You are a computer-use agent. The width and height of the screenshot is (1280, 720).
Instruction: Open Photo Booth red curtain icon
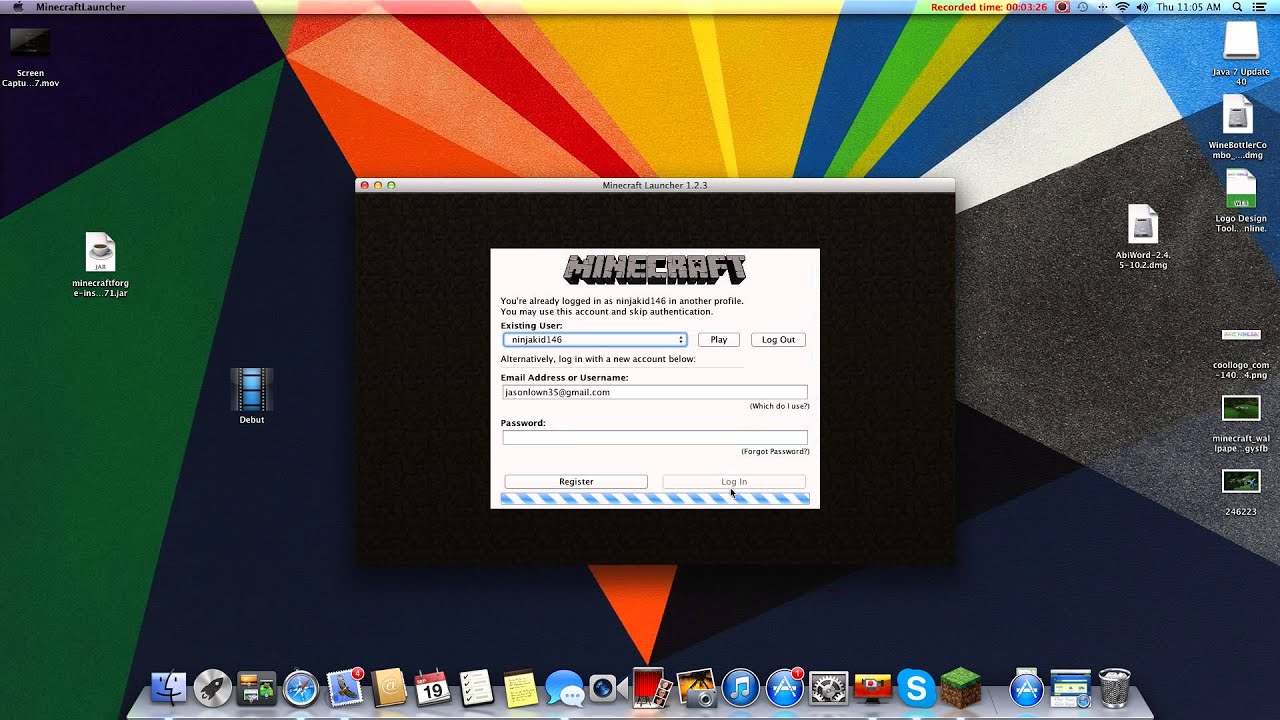651,689
